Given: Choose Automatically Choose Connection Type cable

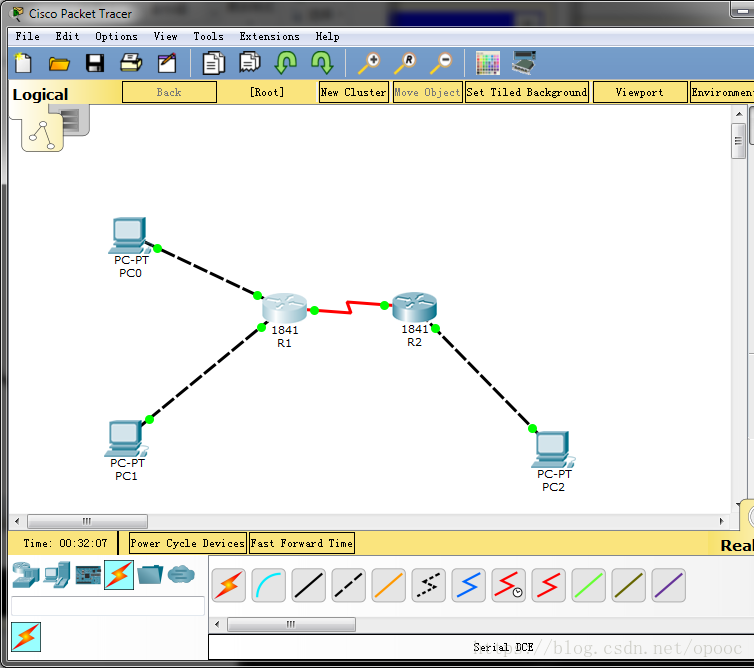Looking at the screenshot, I should tap(229, 585).
